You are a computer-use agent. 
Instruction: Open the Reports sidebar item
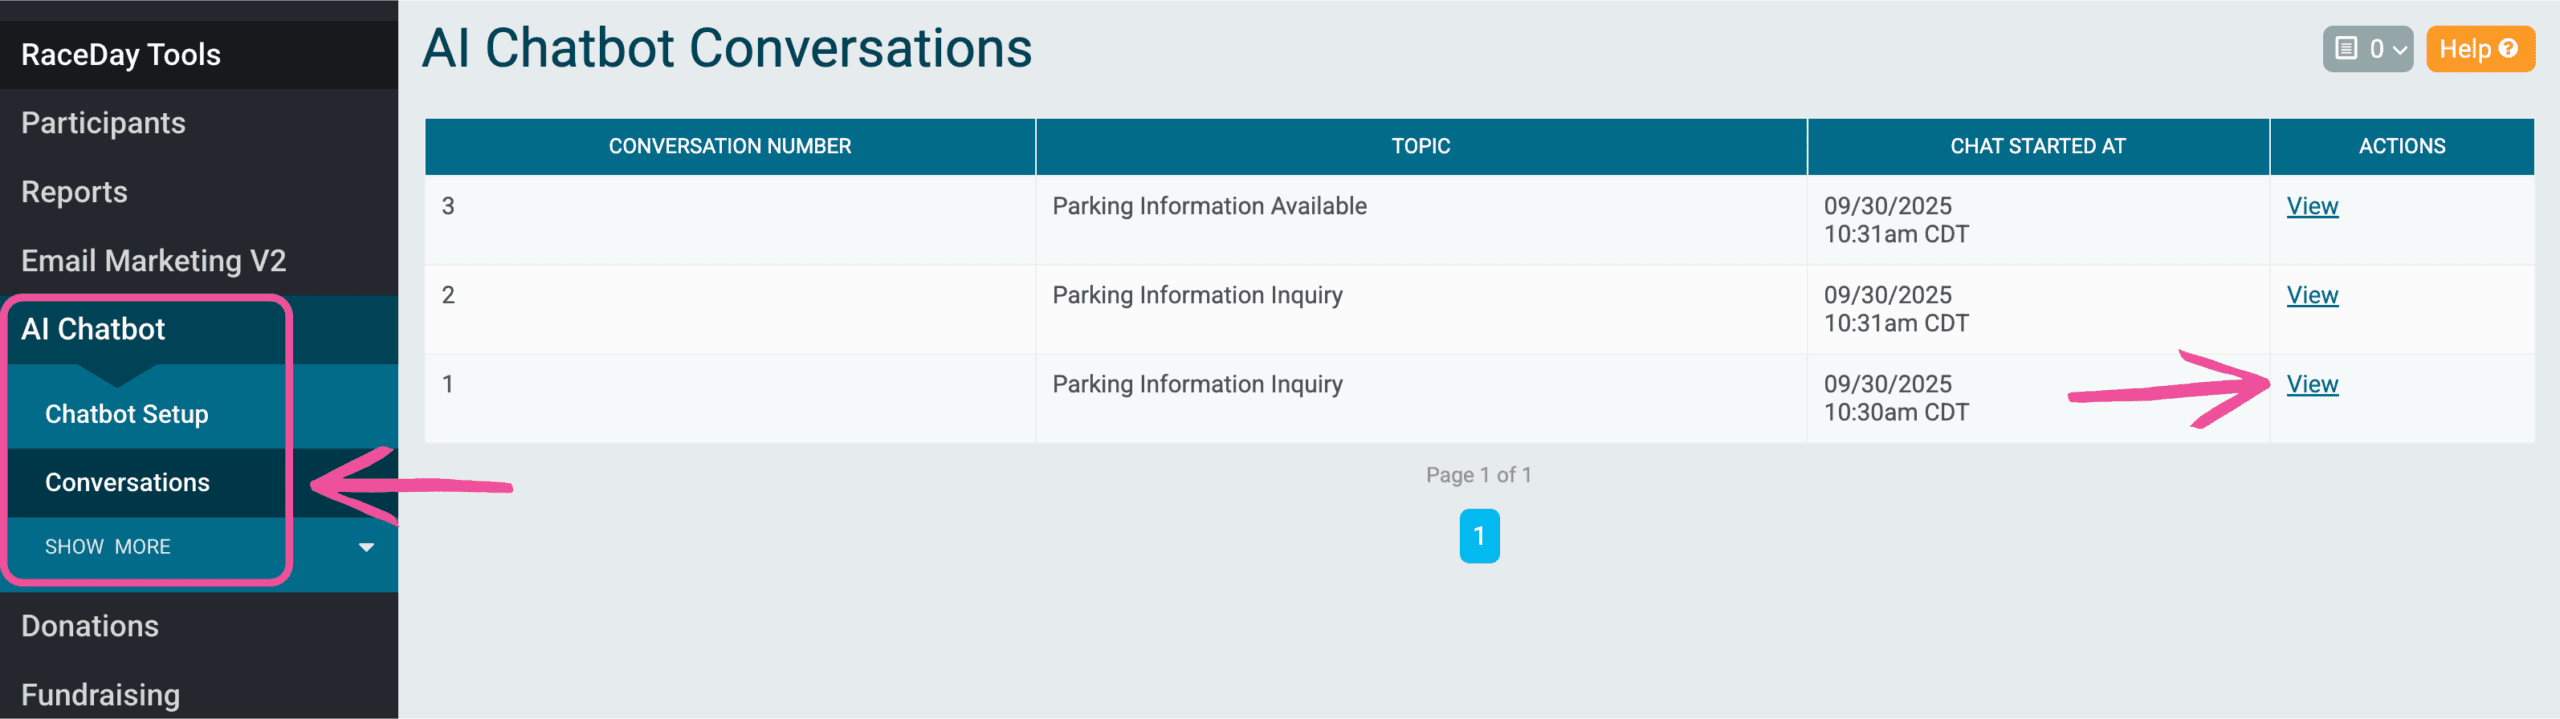(x=74, y=192)
